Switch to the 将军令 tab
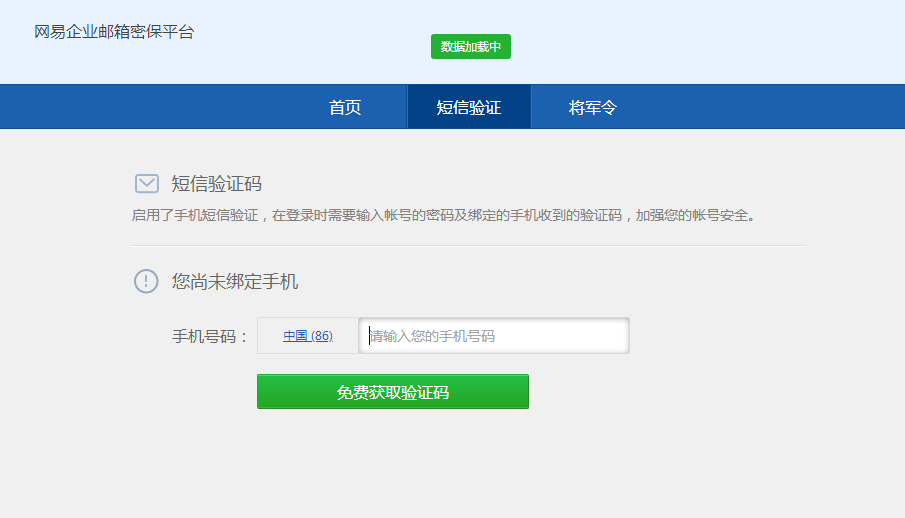Image resolution: width=905 pixels, height=518 pixels. tap(592, 107)
